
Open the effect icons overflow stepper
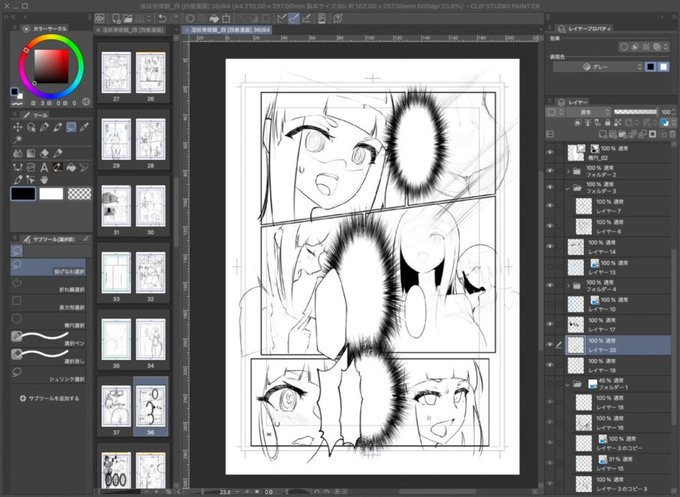667,46
